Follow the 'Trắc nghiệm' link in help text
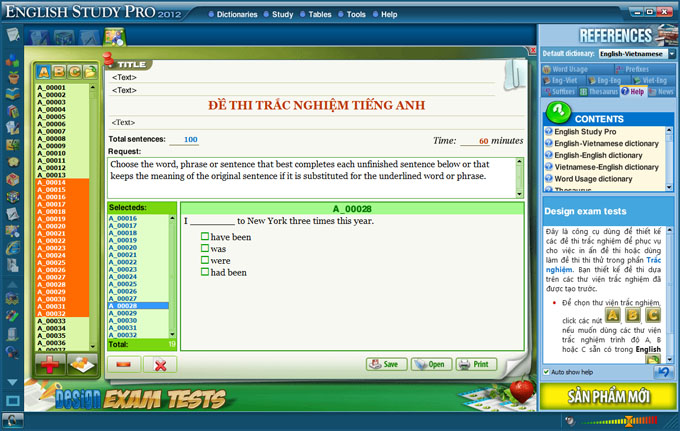 click(x=654, y=260)
